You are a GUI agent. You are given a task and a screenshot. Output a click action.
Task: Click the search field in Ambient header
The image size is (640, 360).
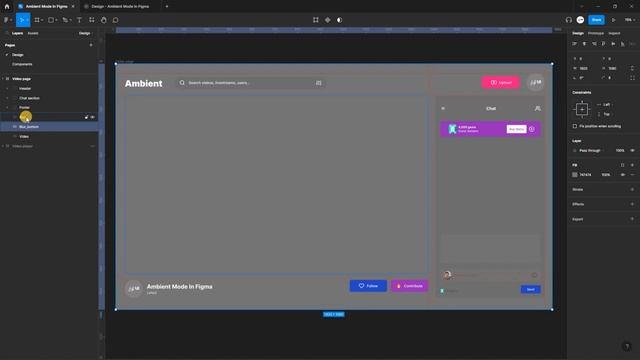coord(250,83)
